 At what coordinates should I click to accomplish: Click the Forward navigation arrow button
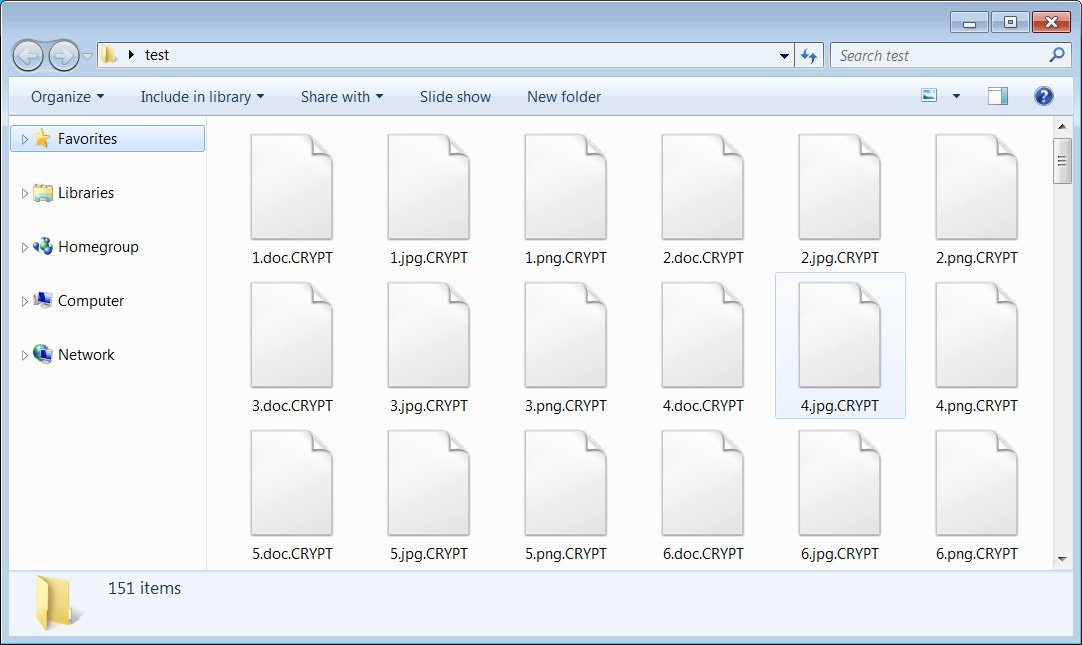coord(63,56)
